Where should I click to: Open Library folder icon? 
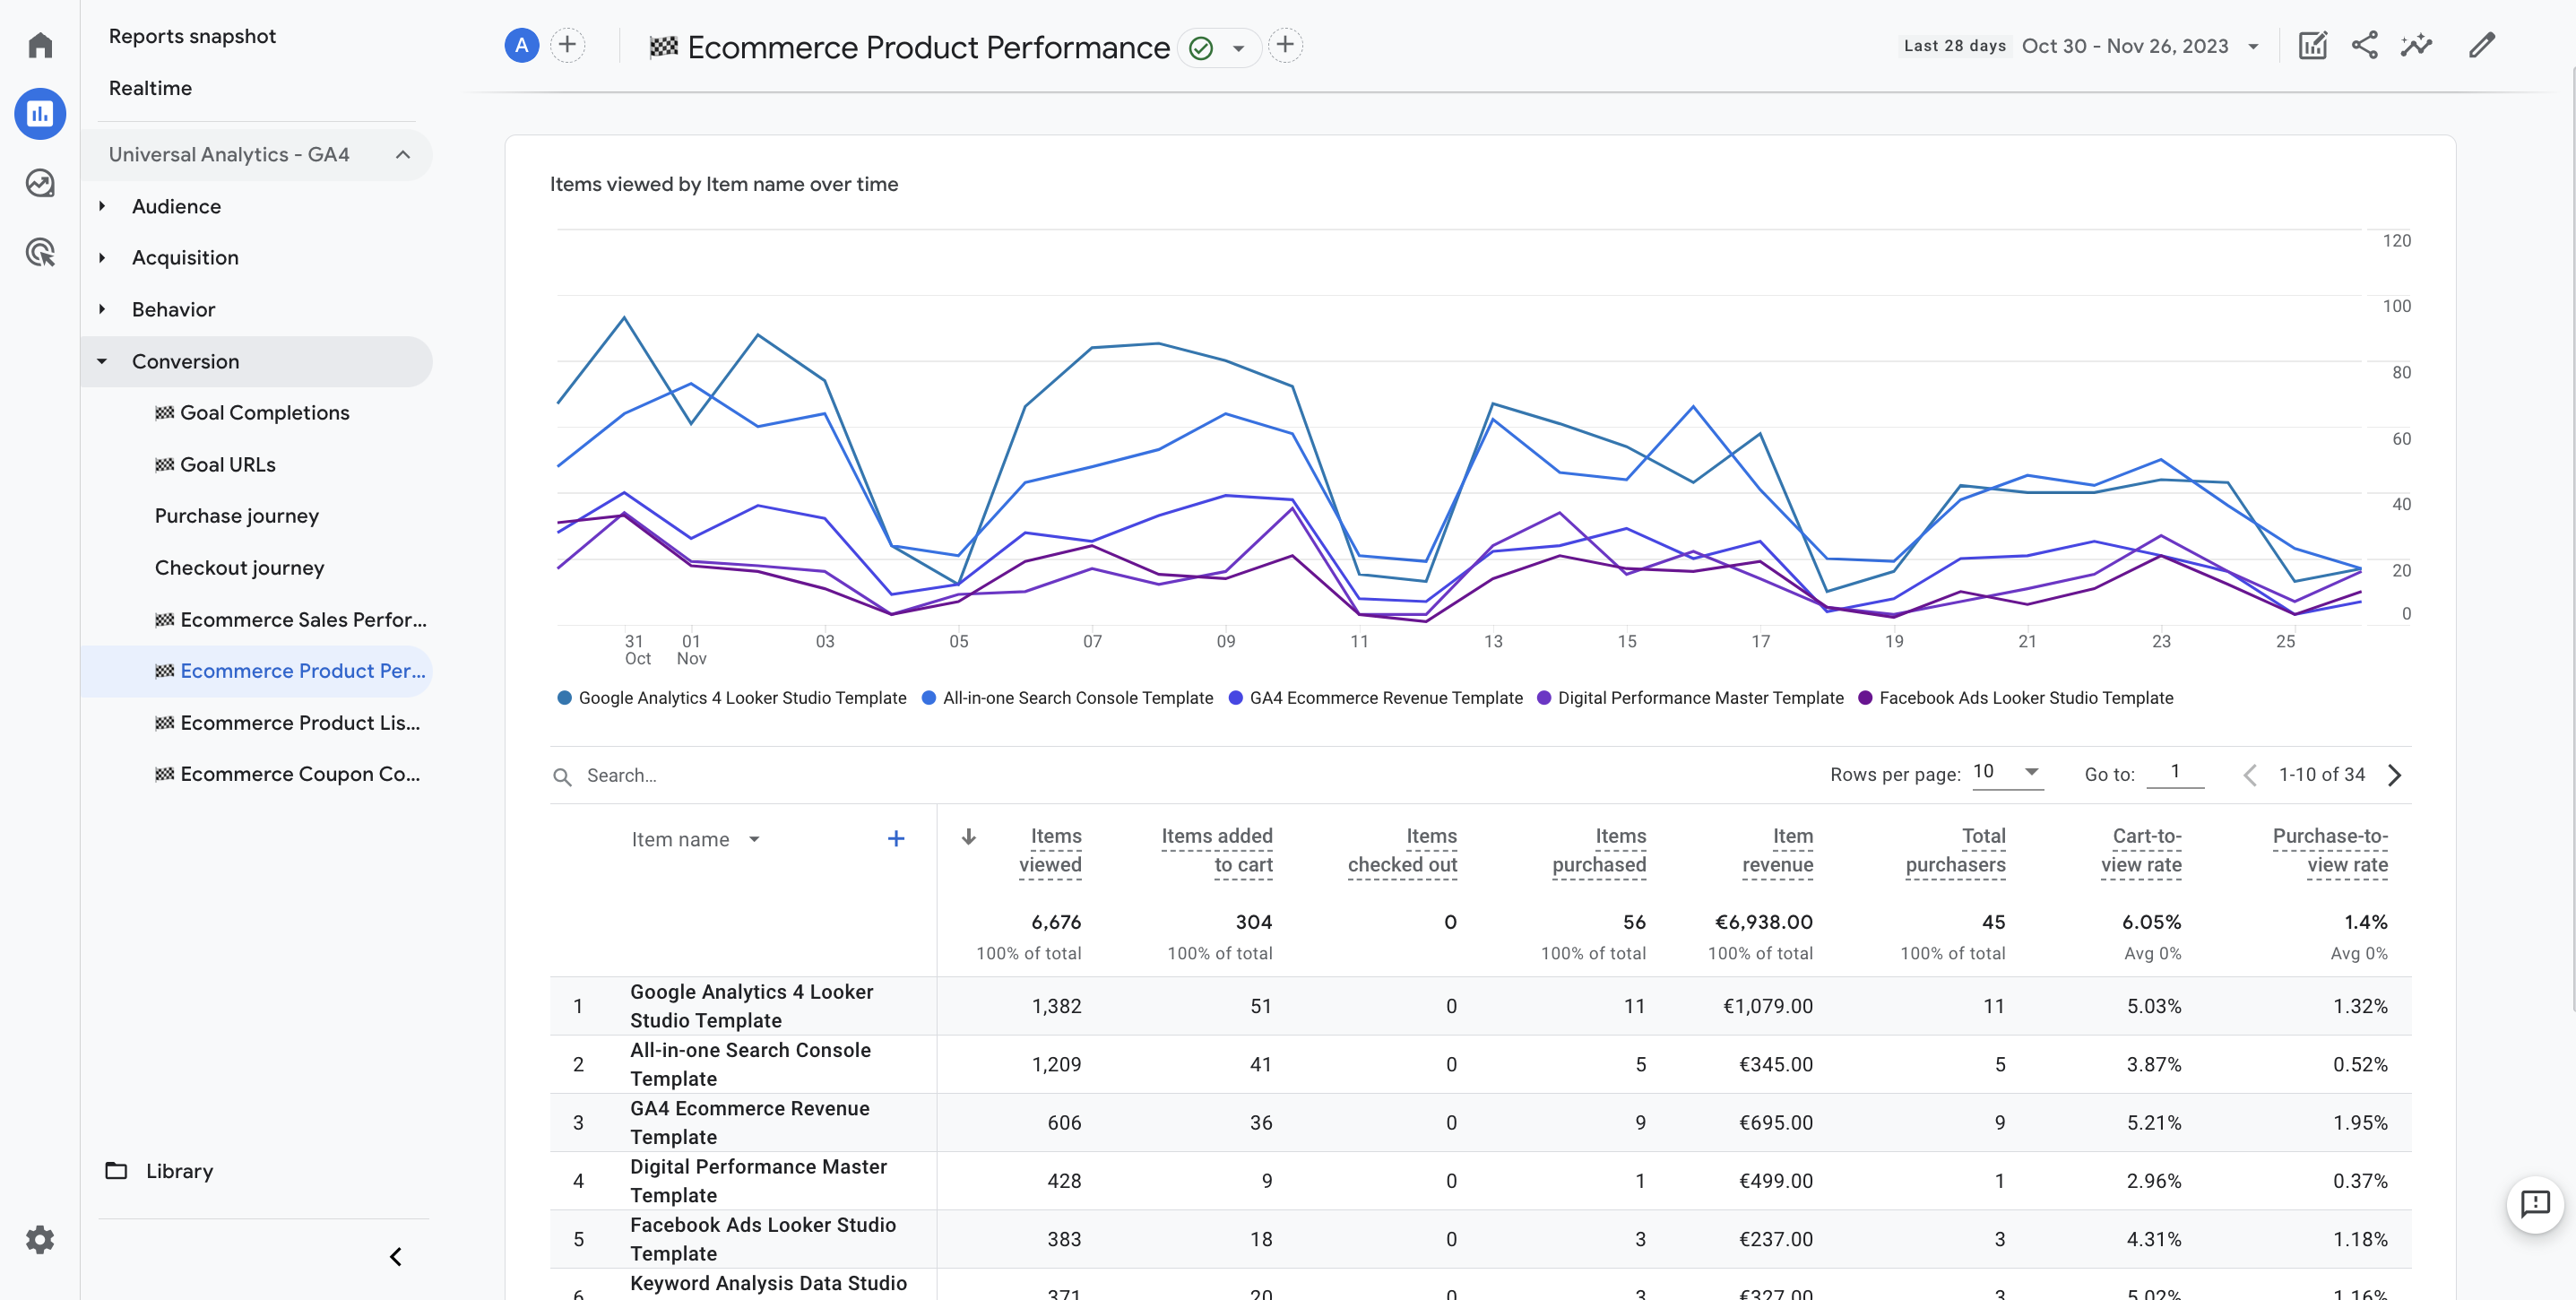point(116,1171)
